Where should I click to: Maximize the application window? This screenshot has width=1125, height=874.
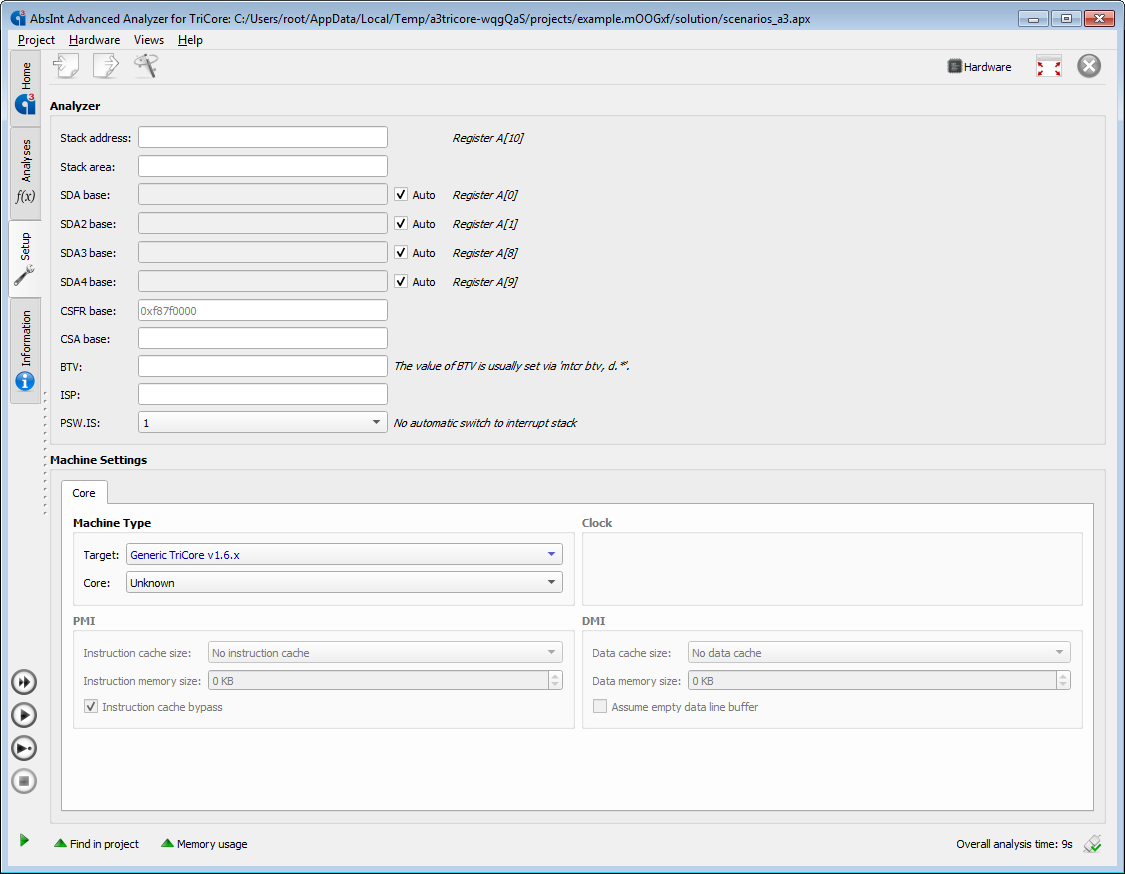(1066, 19)
